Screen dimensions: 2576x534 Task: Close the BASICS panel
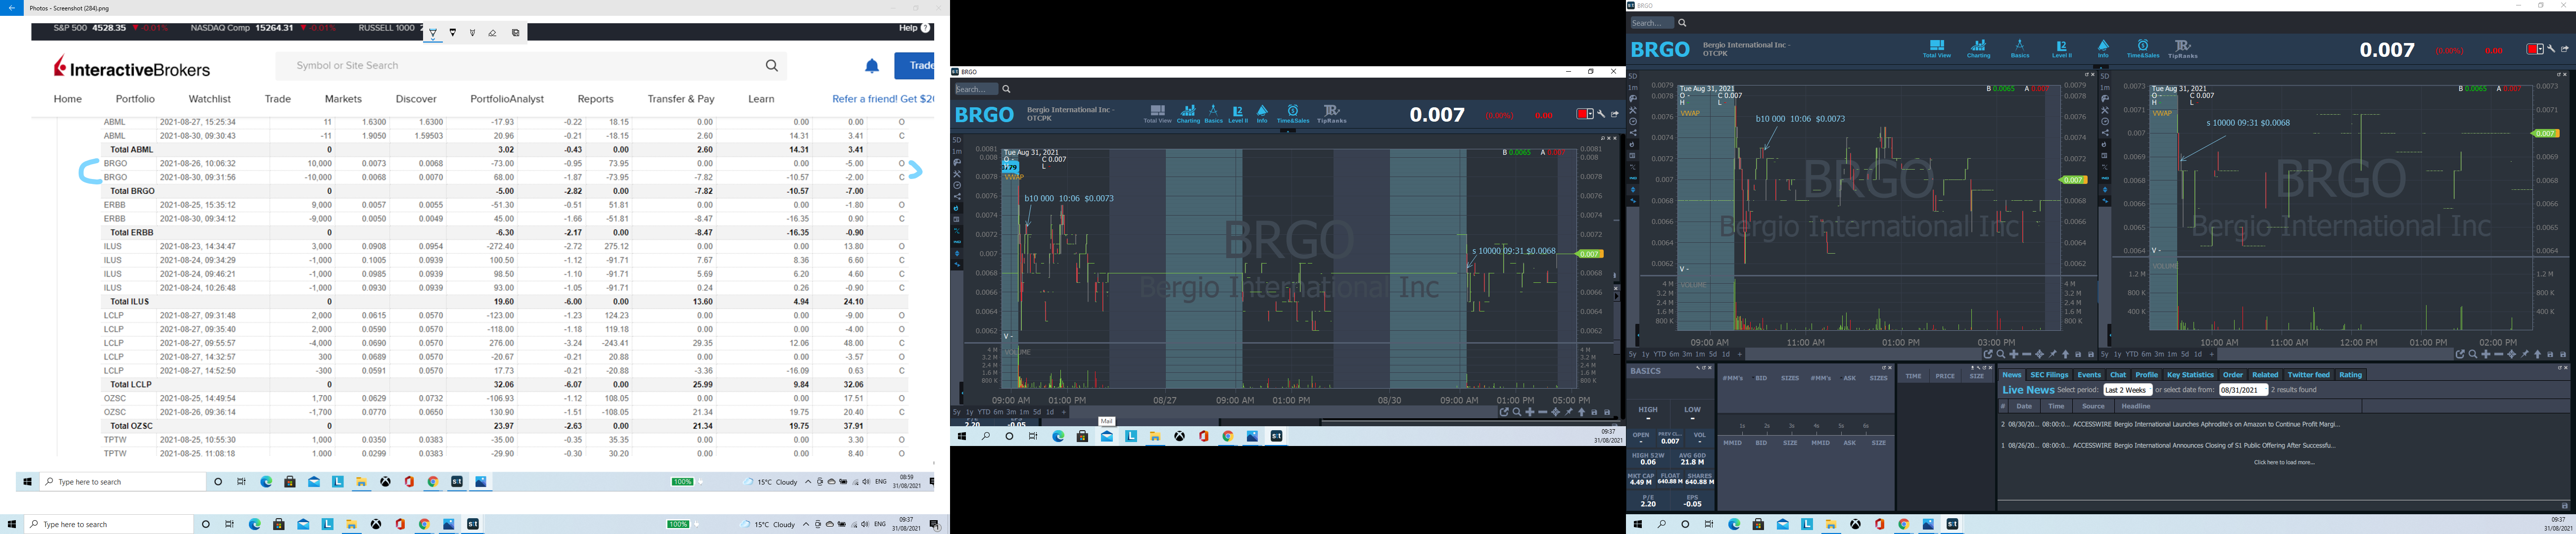(1710, 368)
